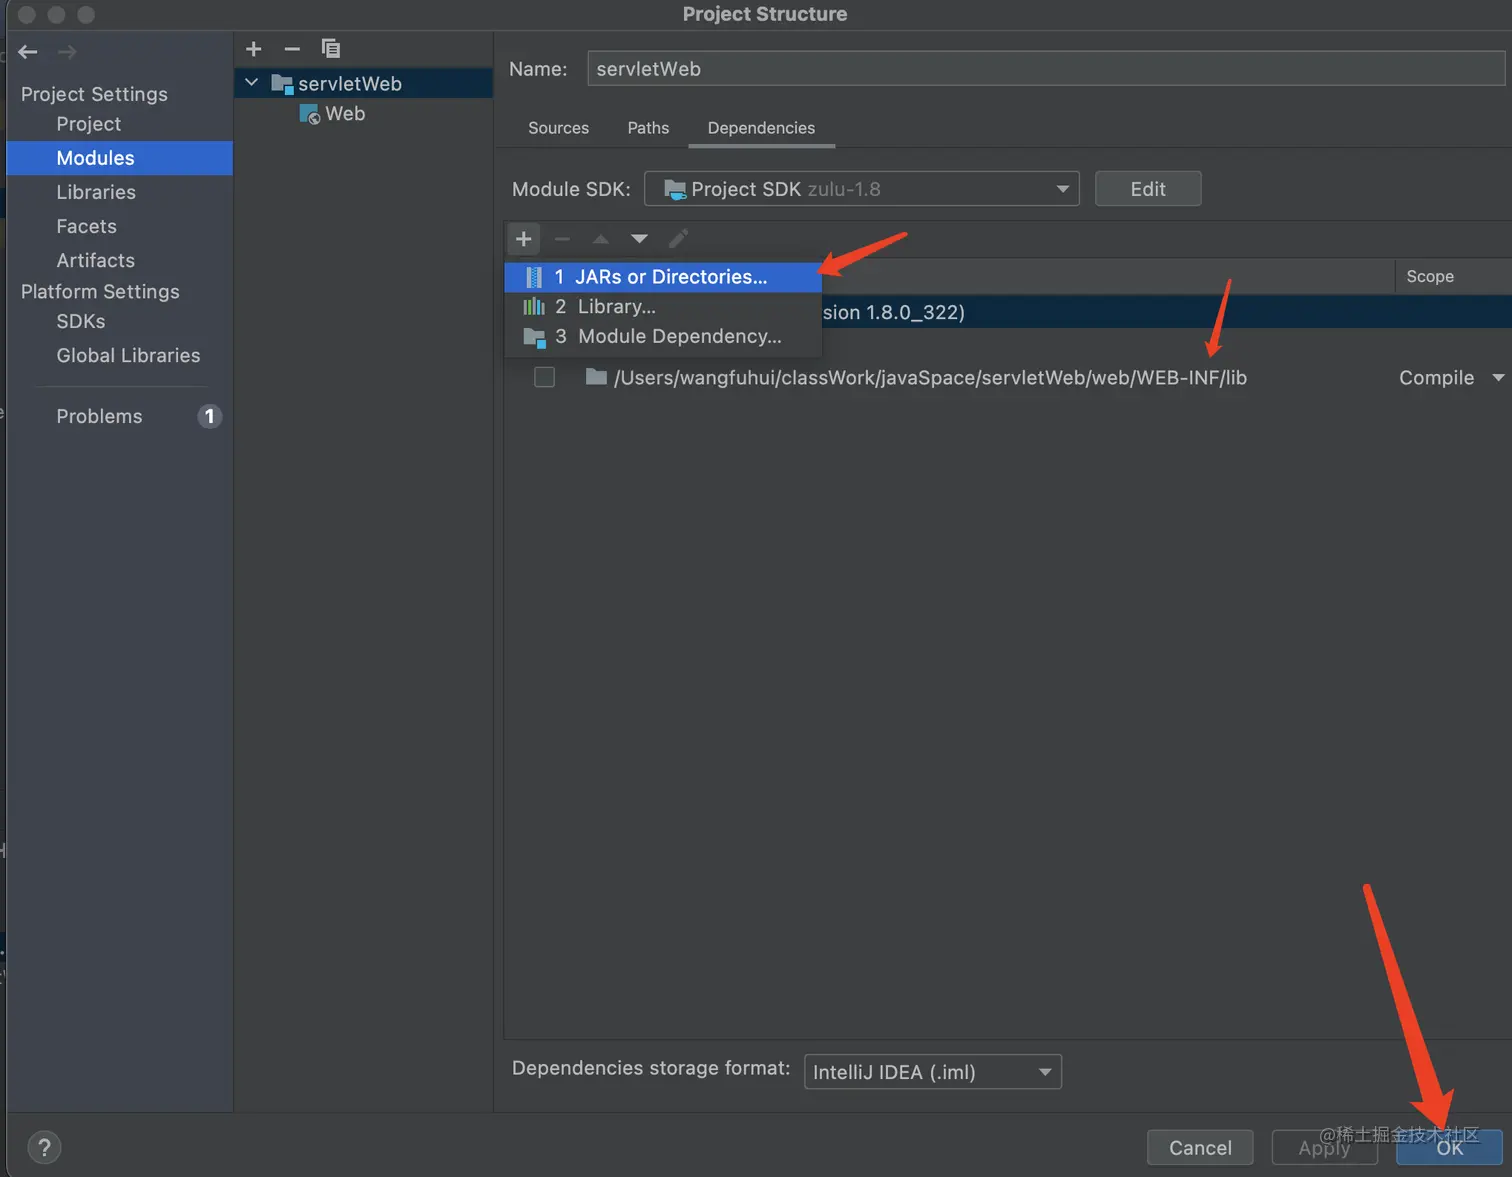Move dependency down arrow icon

click(x=639, y=239)
